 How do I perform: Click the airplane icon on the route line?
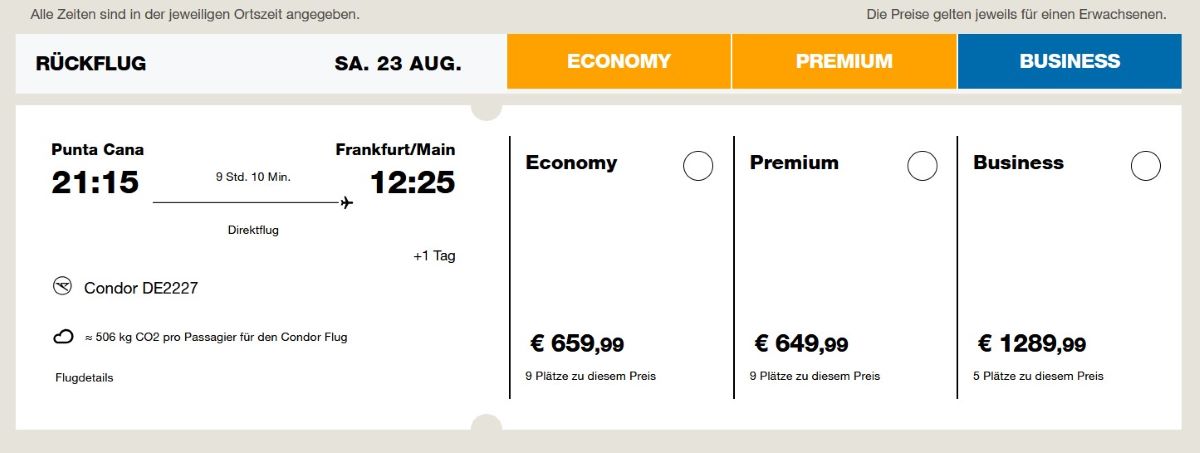(346, 203)
